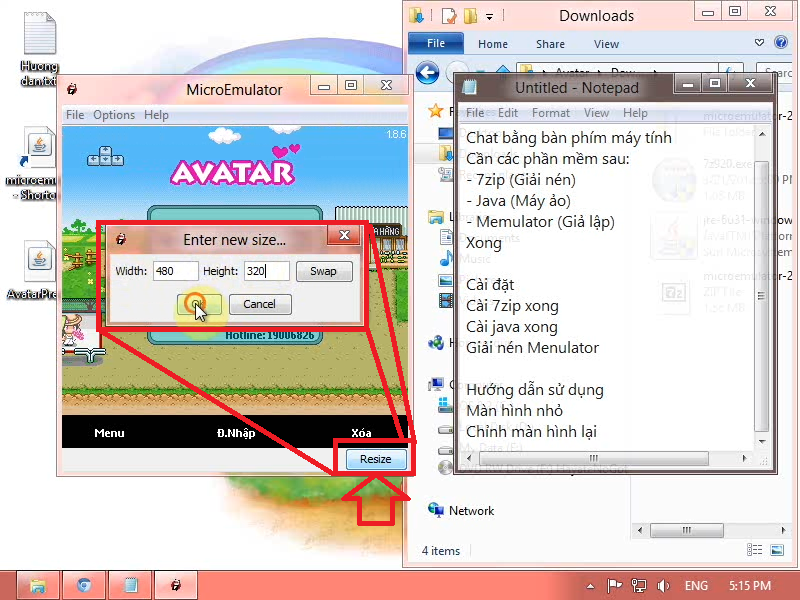
Task: Click the ENG language indicator in the taskbar
Action: click(696, 585)
